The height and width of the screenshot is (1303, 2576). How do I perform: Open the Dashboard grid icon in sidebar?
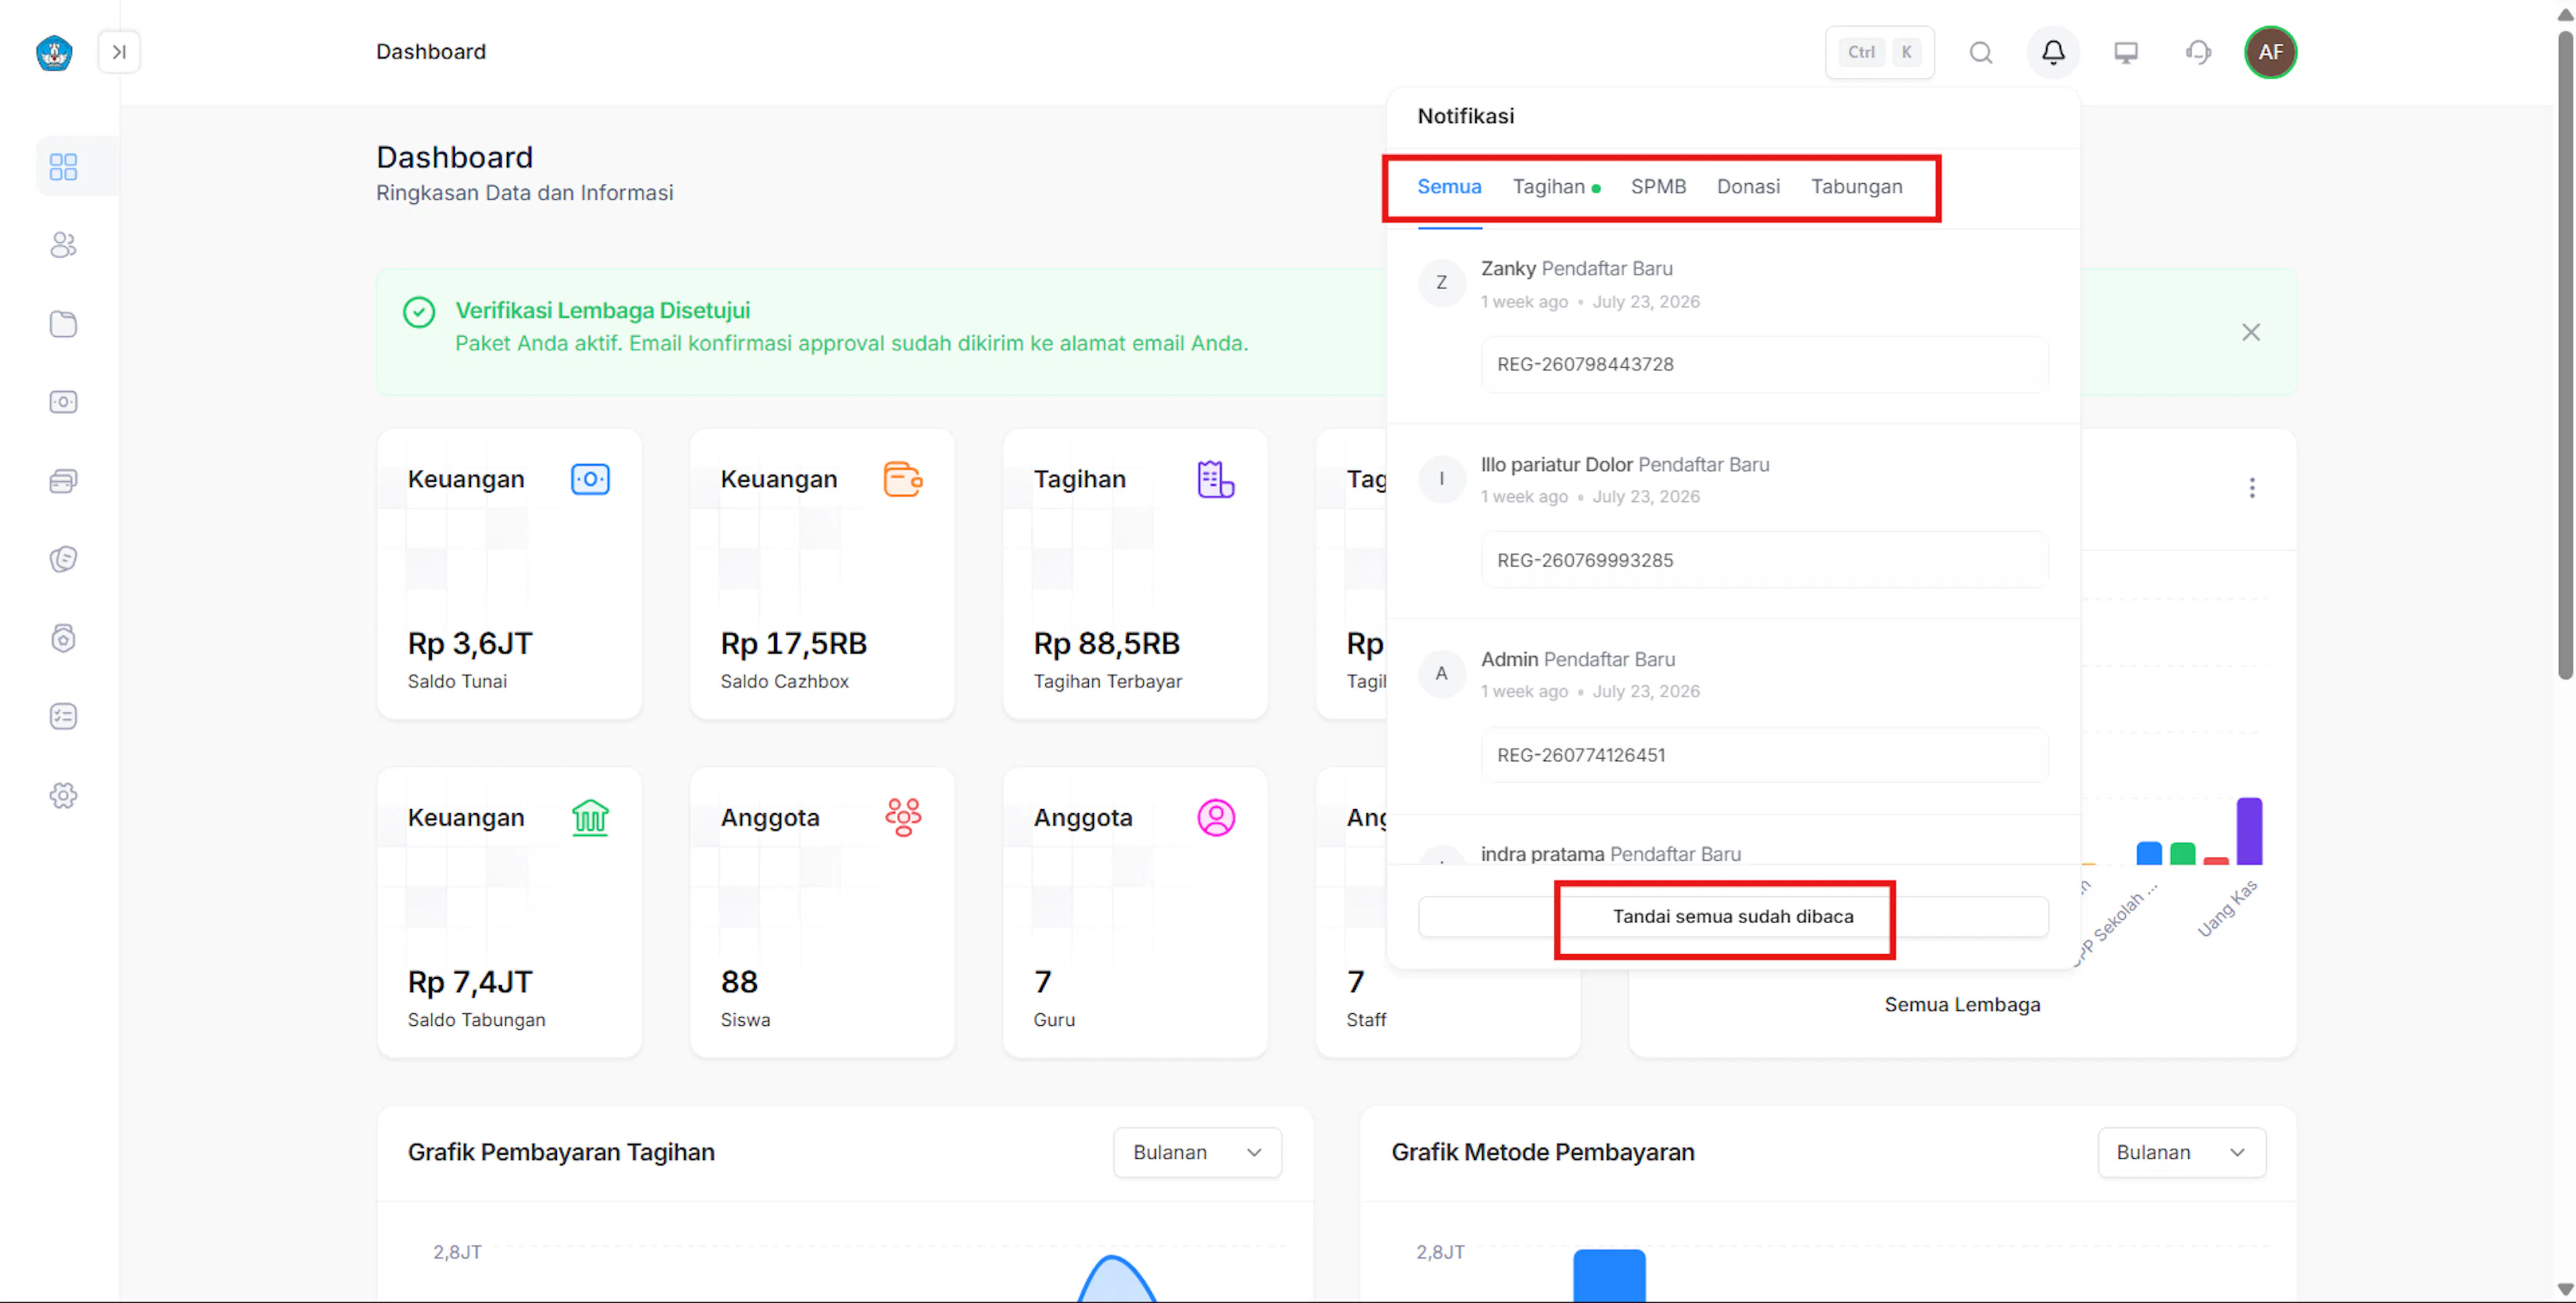click(x=63, y=166)
